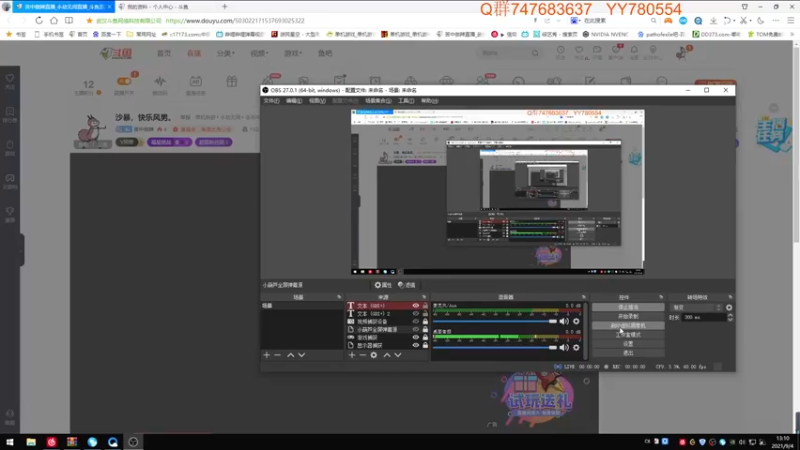Open Douyu header history clock icon

tap(560, 50)
